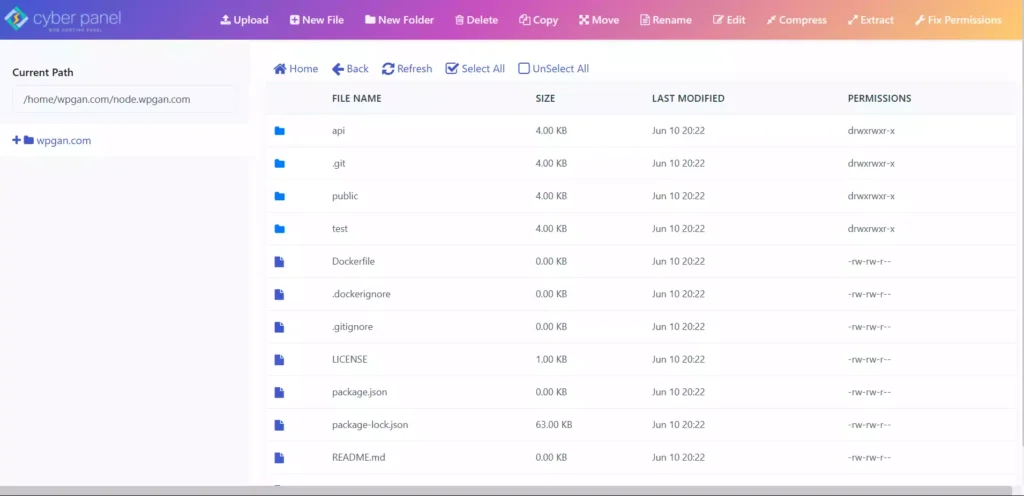Viewport: 1024px width, 496px height.
Task: Go to Home directory
Action: coord(296,69)
